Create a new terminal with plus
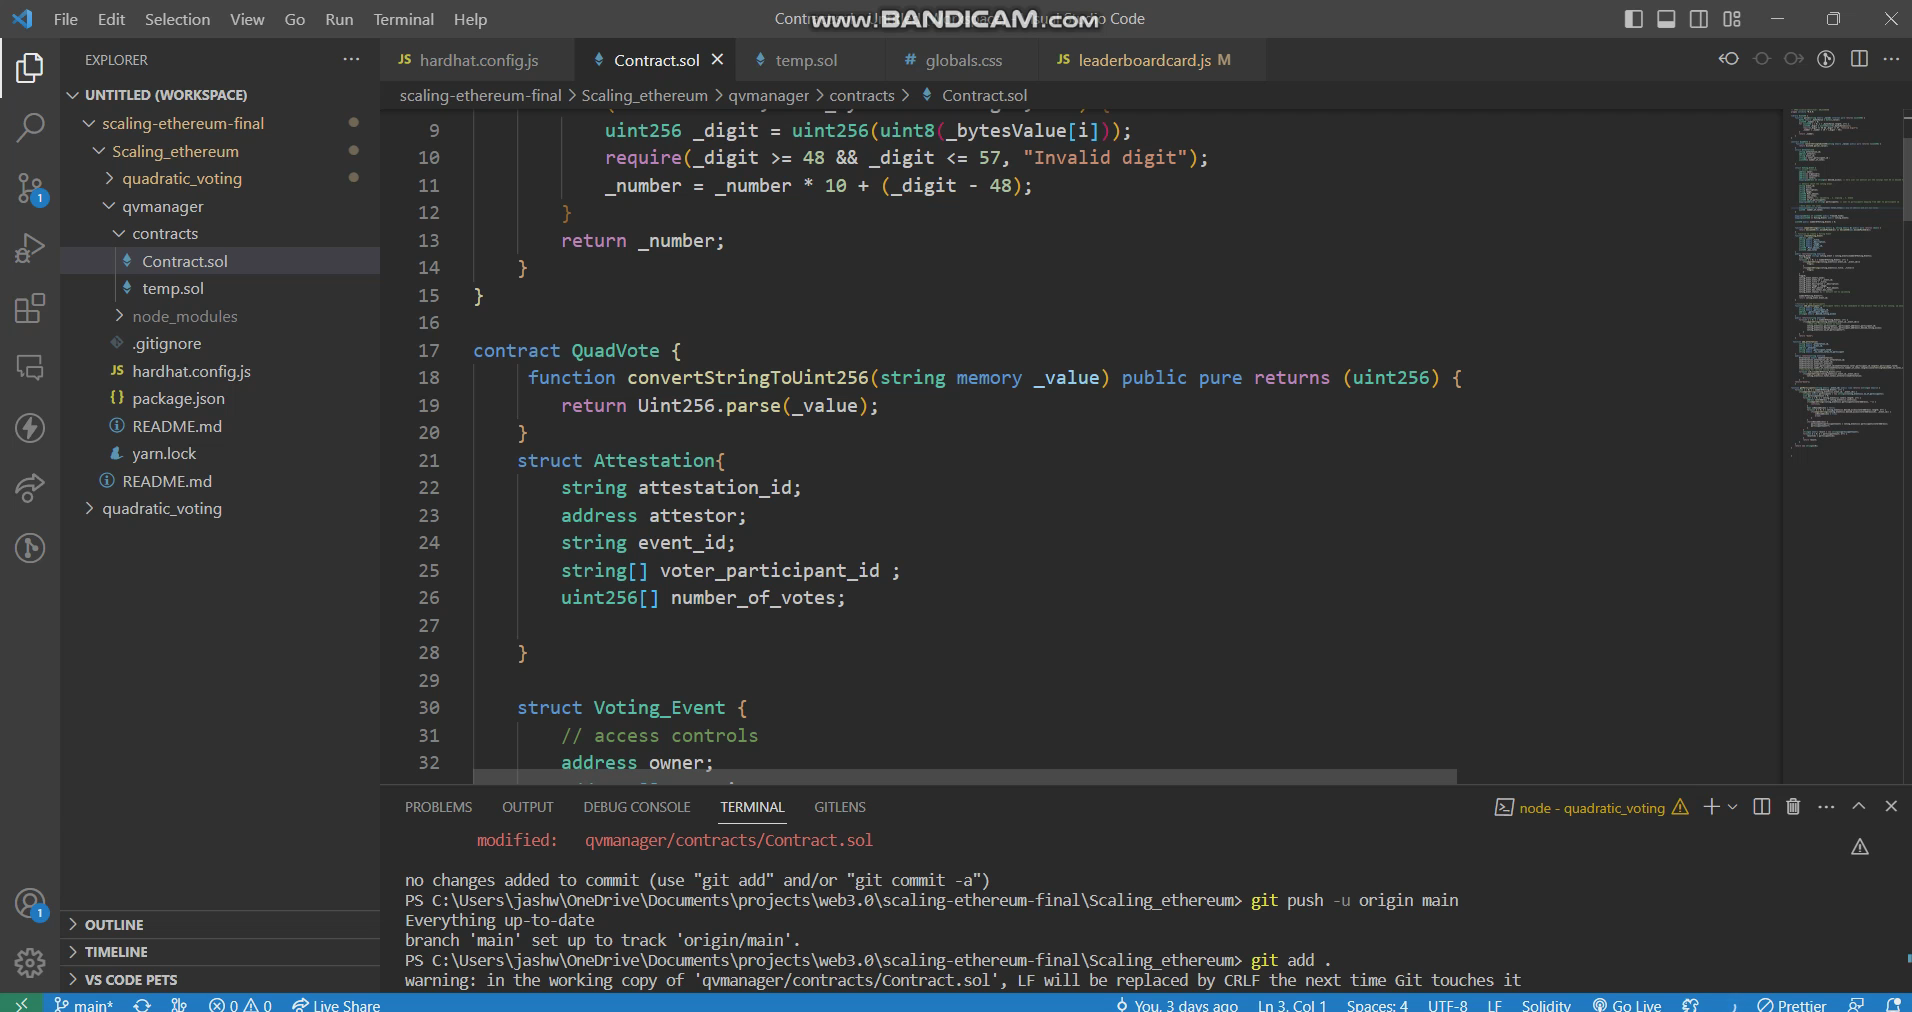This screenshot has width=1912, height=1012. point(1711,806)
